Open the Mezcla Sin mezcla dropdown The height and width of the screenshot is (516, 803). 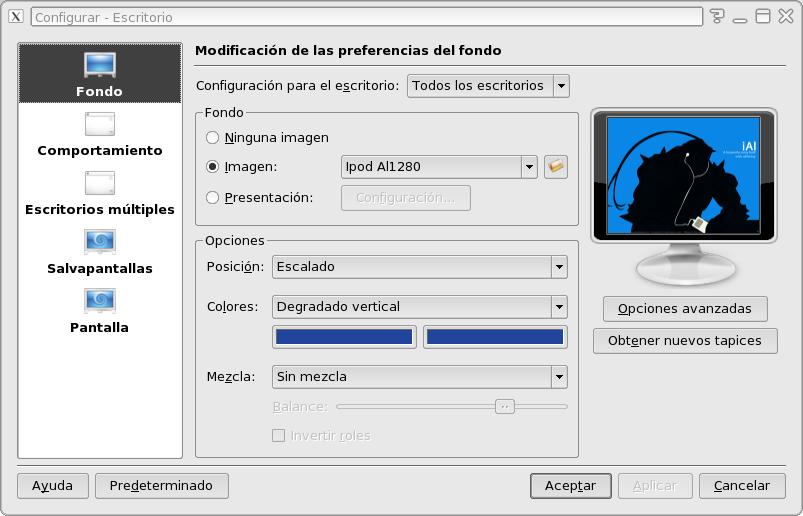tap(419, 377)
